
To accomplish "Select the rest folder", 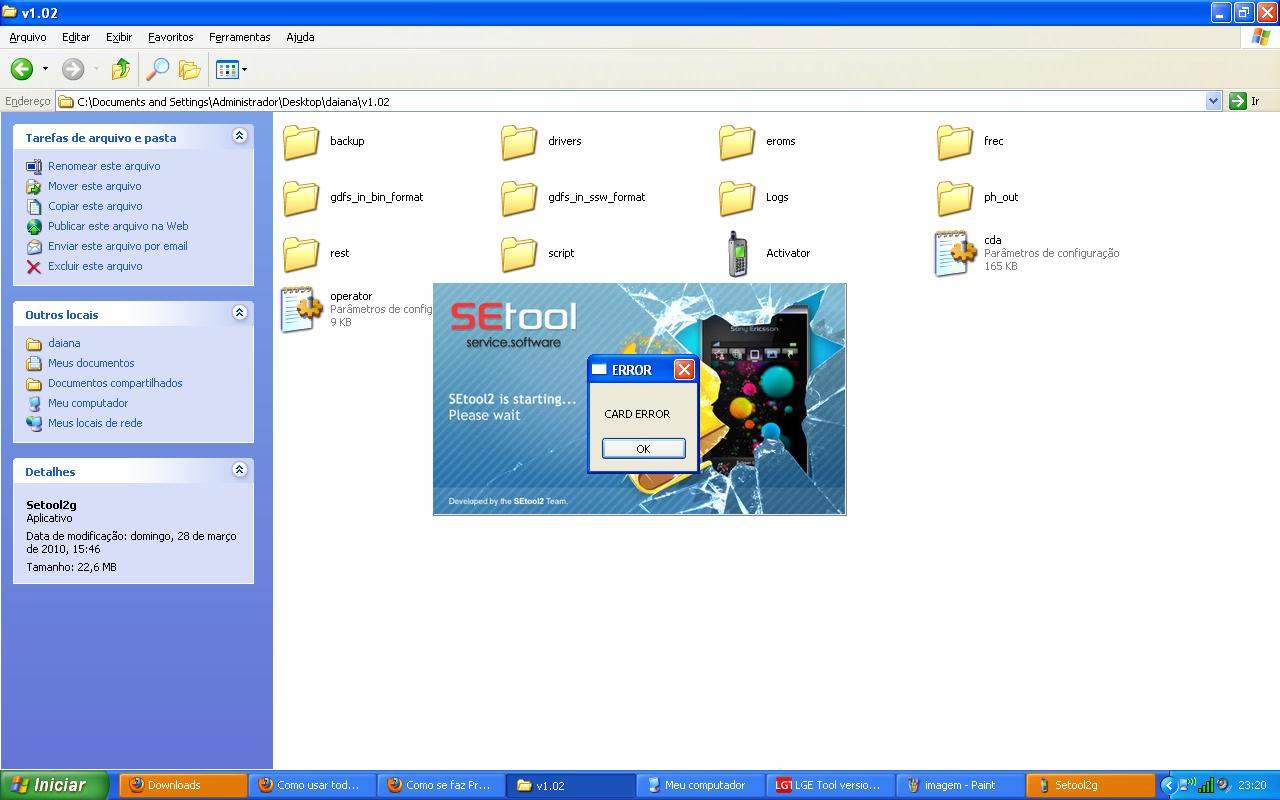I will pos(316,254).
